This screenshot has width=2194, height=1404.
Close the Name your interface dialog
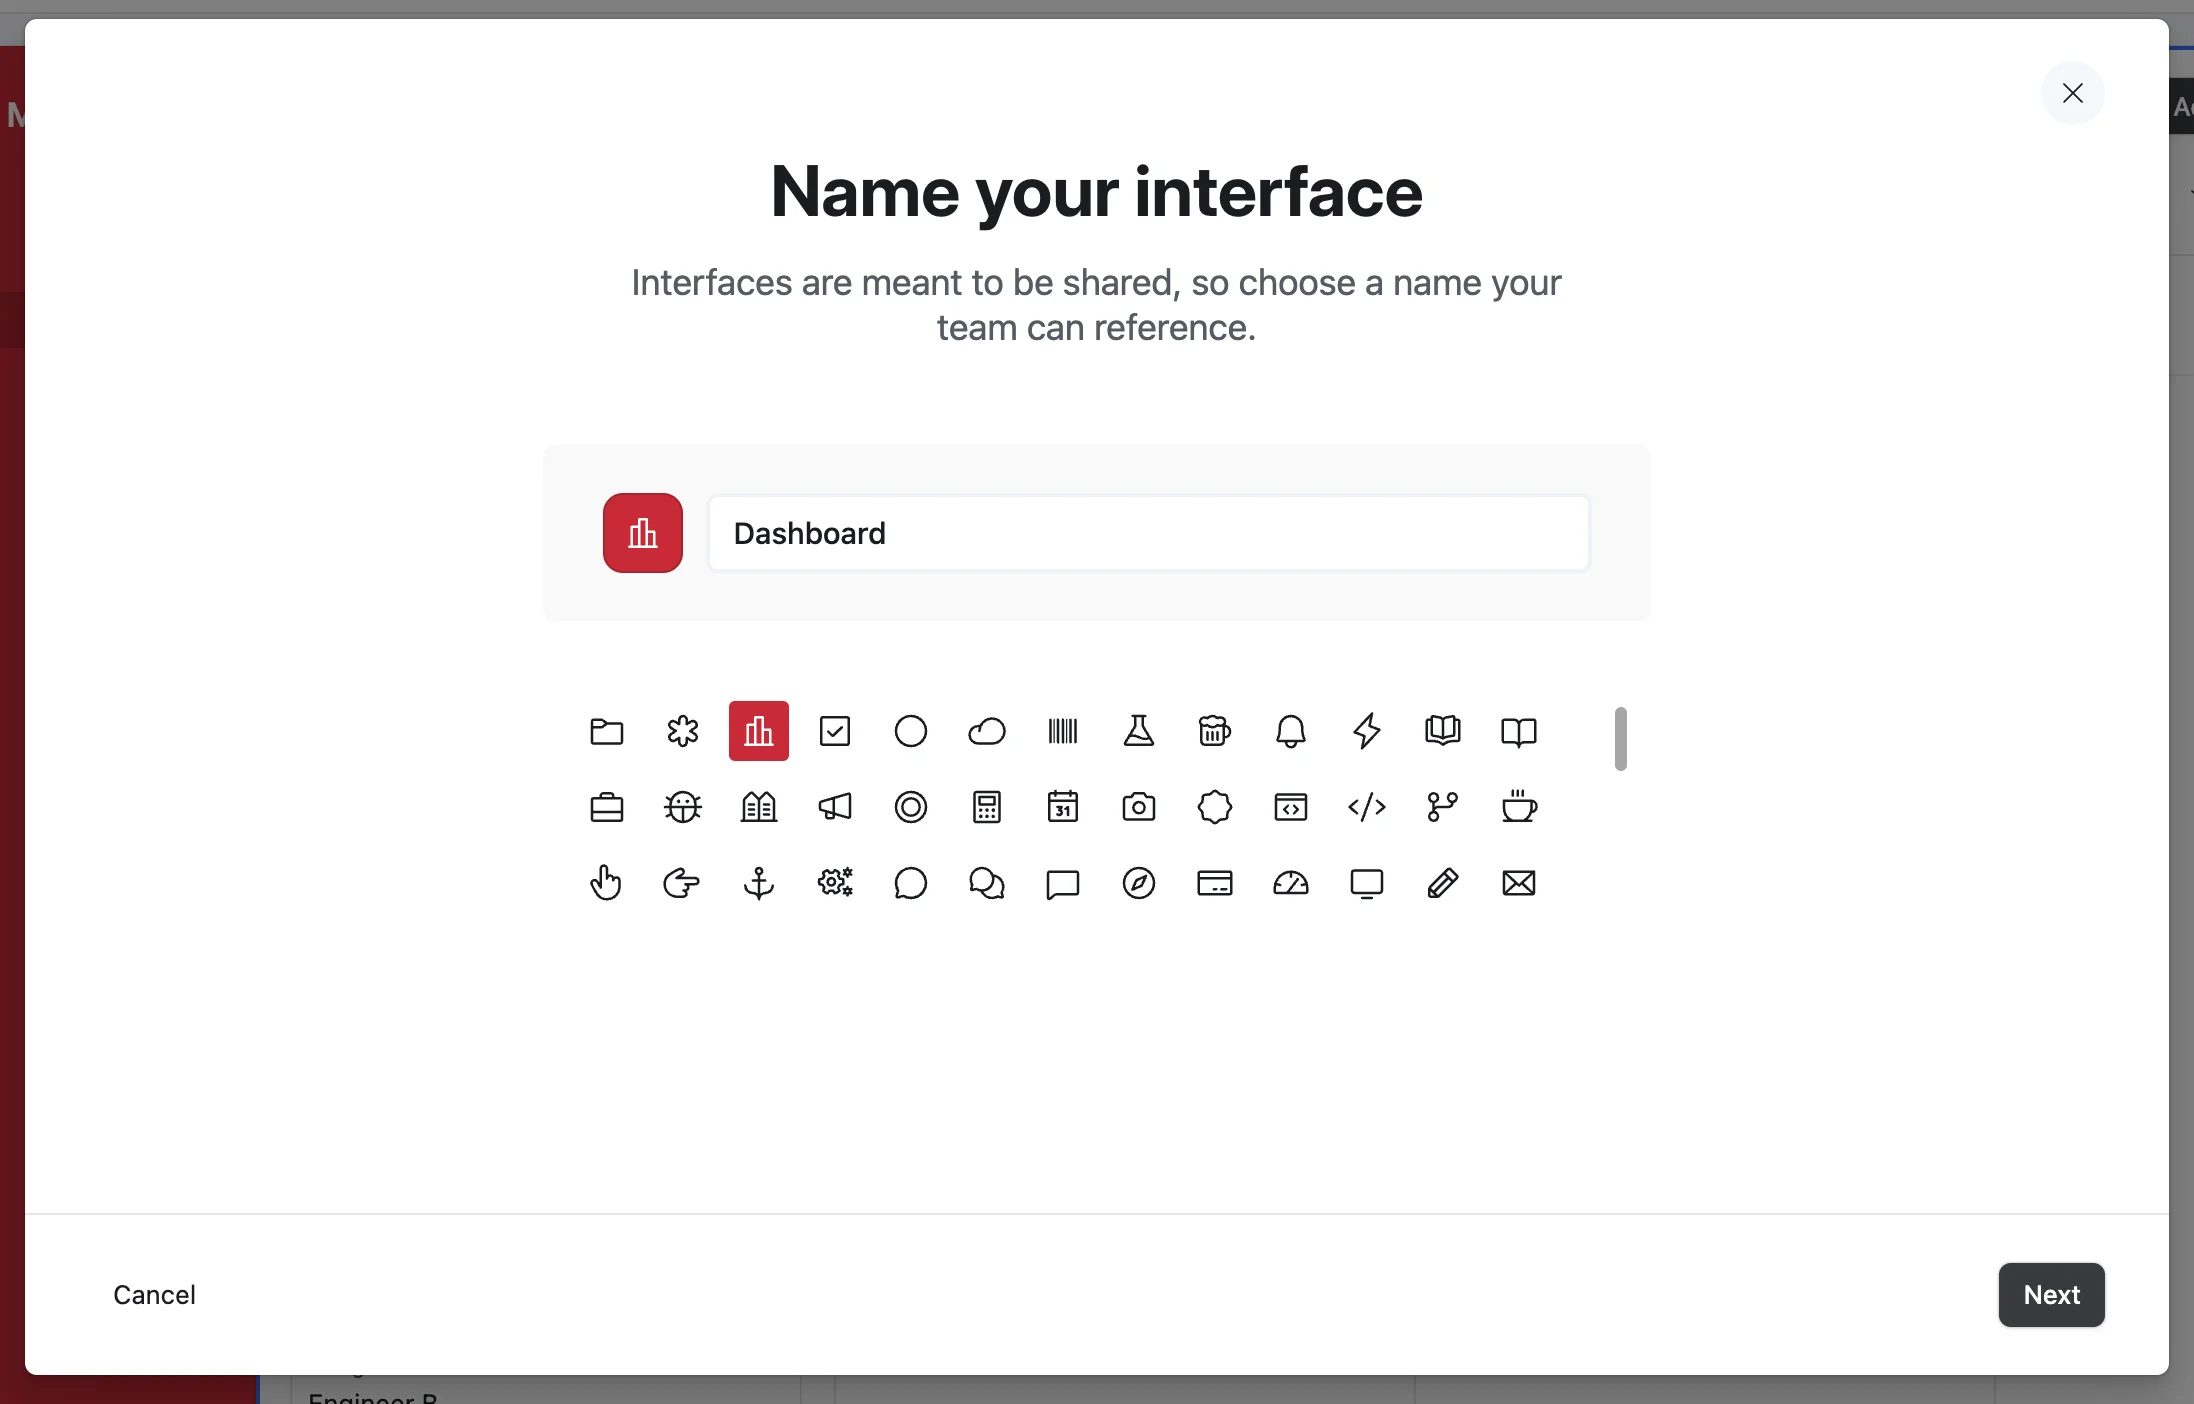tap(2072, 93)
